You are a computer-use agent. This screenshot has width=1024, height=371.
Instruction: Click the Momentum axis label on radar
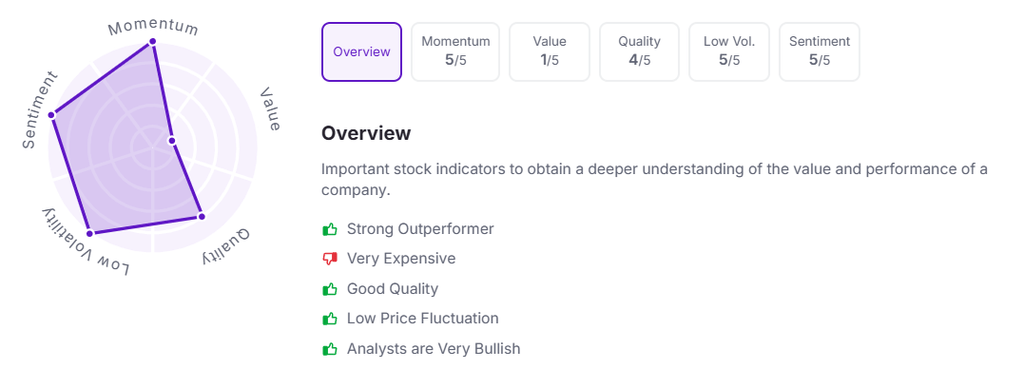tap(153, 27)
